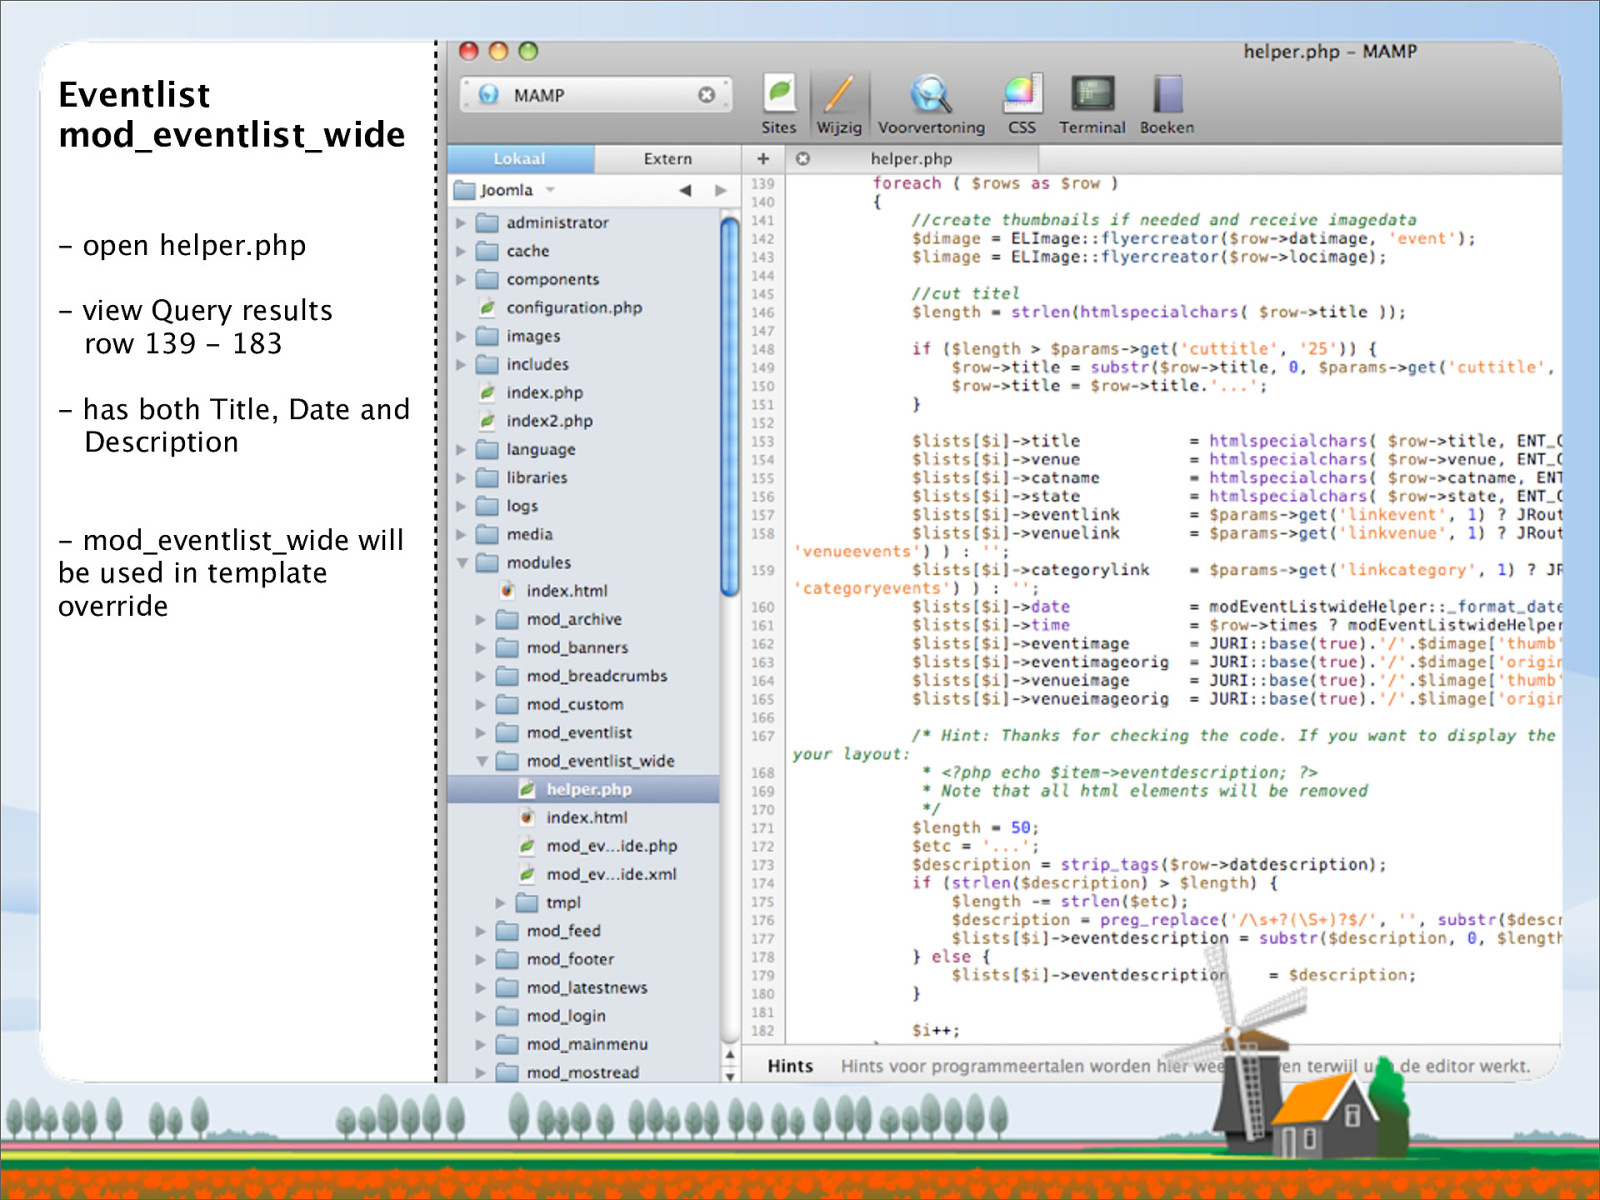Click the '} else {' code line
1600x1200 pixels.
pyautogui.click(x=950, y=957)
